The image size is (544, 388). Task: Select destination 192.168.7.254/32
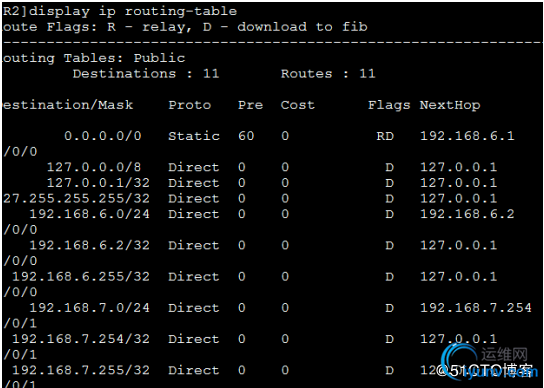point(81,339)
